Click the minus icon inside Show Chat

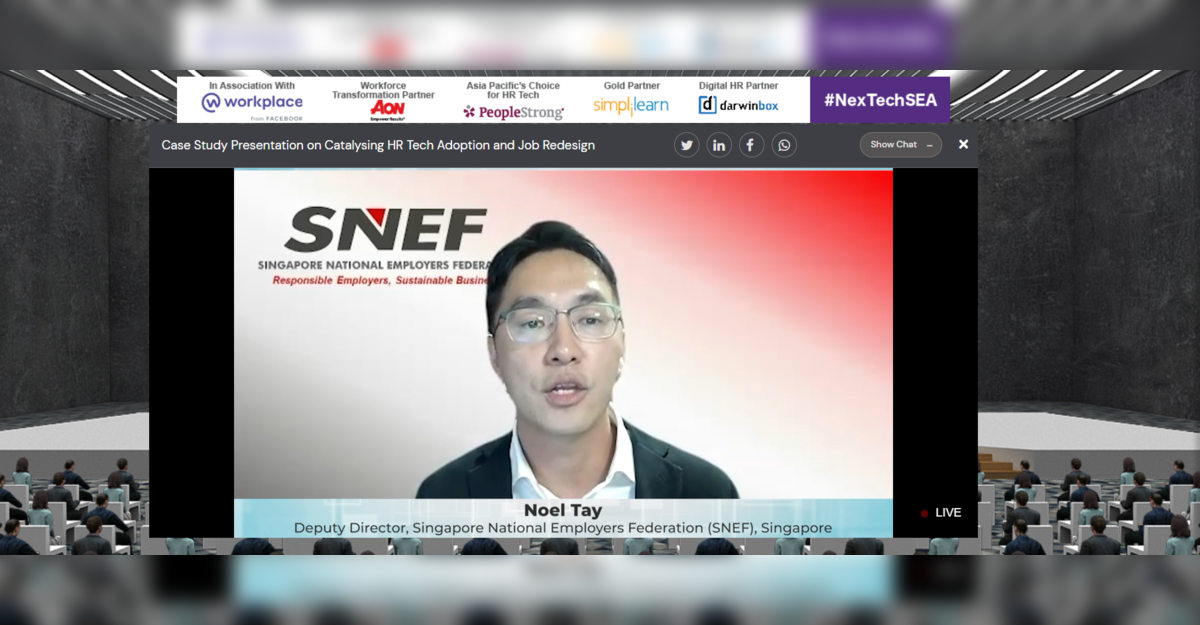click(x=929, y=145)
